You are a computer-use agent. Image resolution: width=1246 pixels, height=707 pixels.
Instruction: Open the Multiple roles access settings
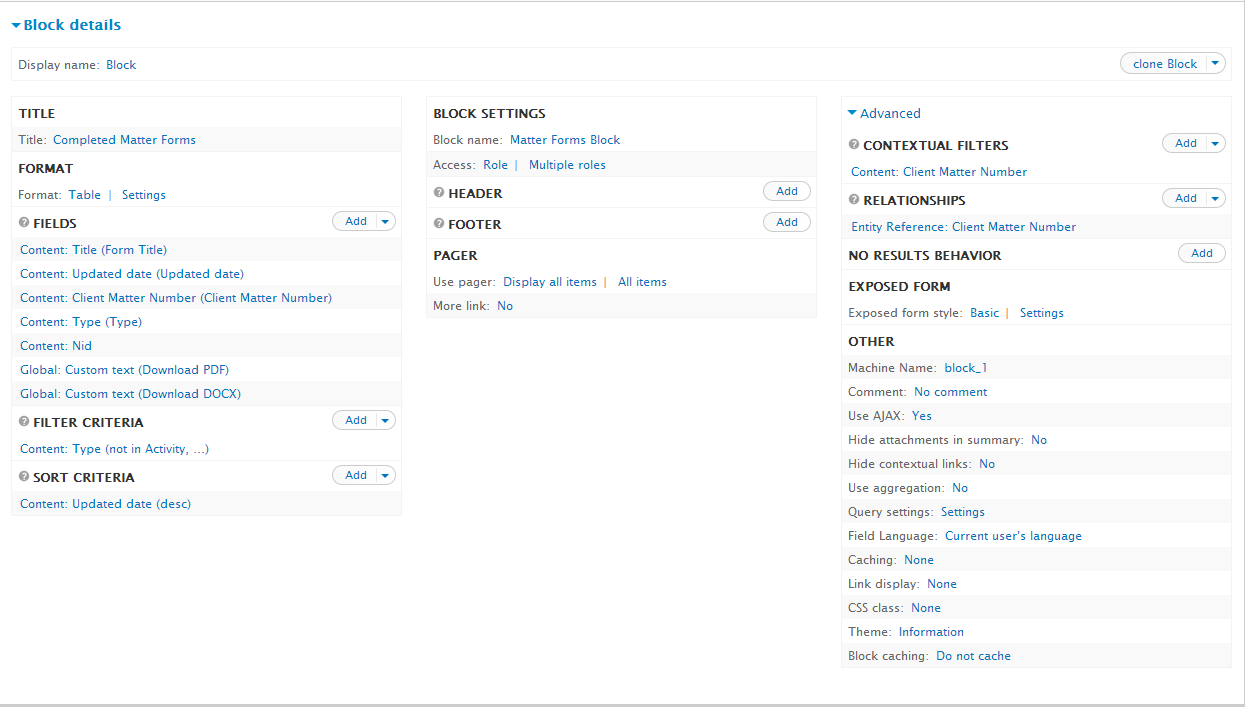pos(567,165)
